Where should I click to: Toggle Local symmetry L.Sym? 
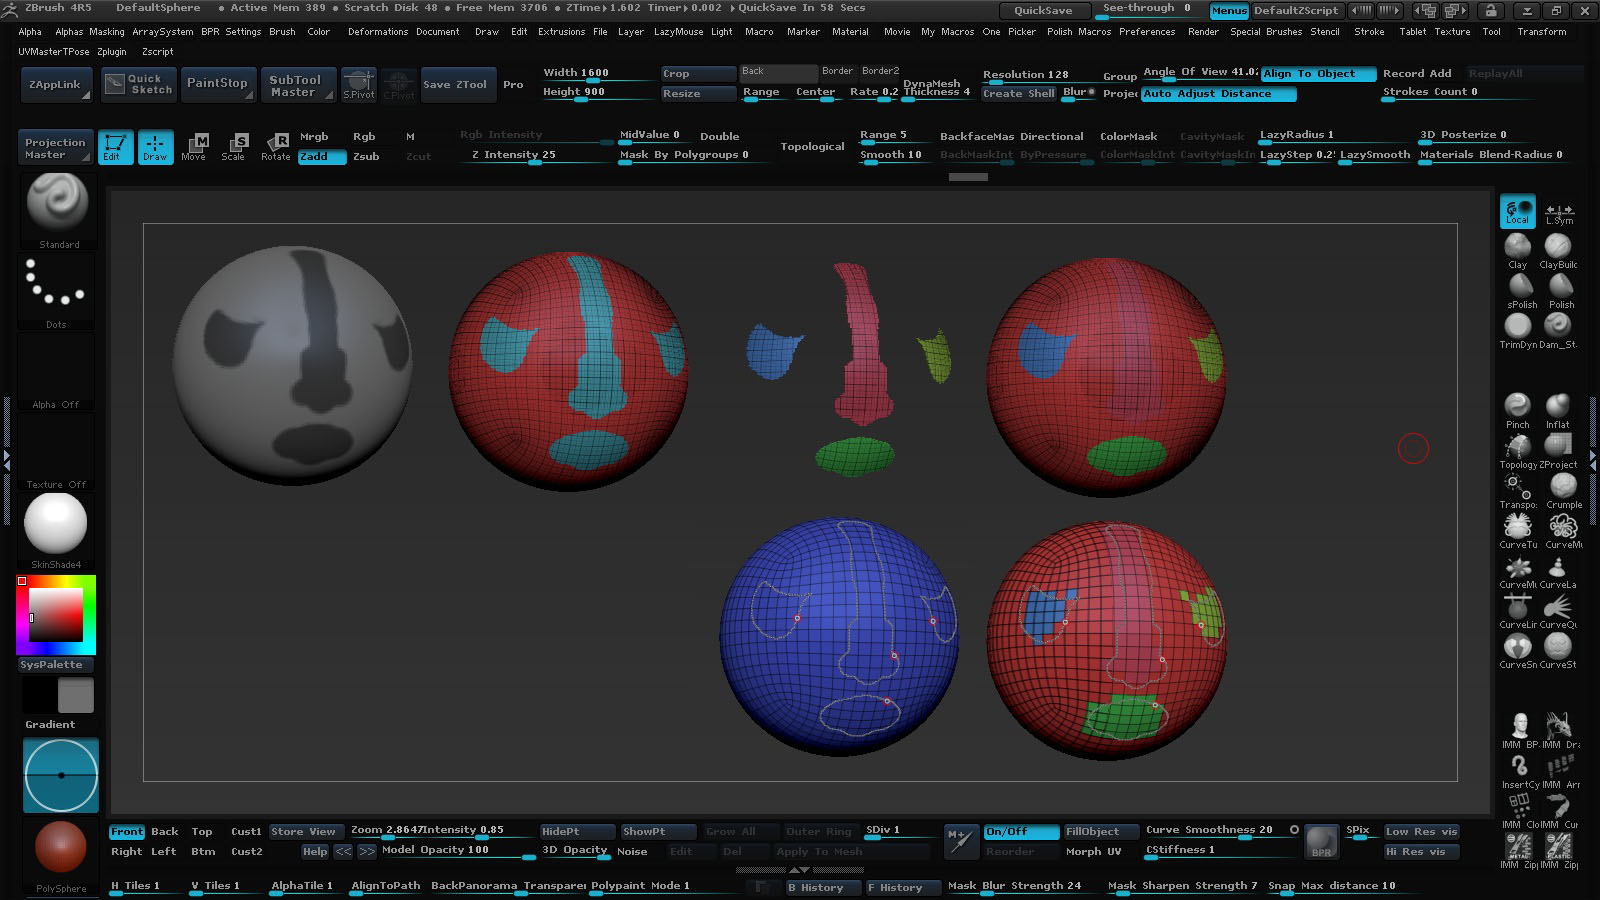pyautogui.click(x=1558, y=212)
